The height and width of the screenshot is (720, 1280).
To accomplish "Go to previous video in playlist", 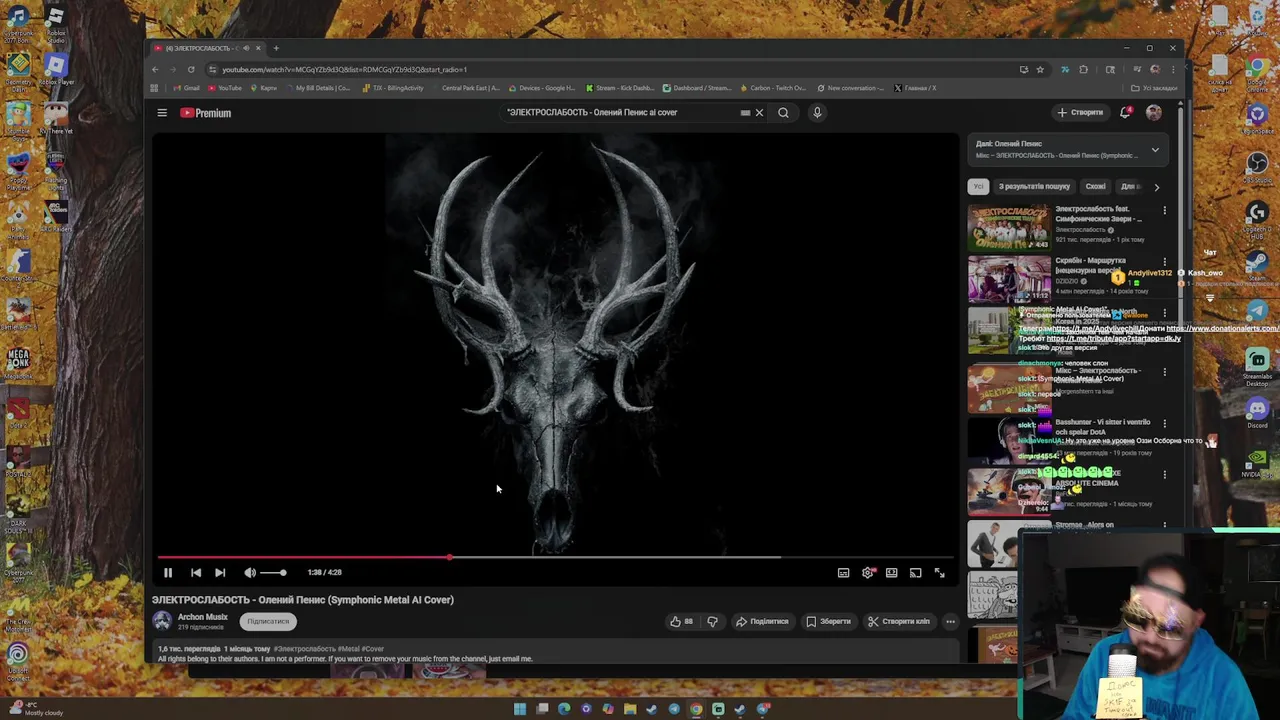I will 196,572.
